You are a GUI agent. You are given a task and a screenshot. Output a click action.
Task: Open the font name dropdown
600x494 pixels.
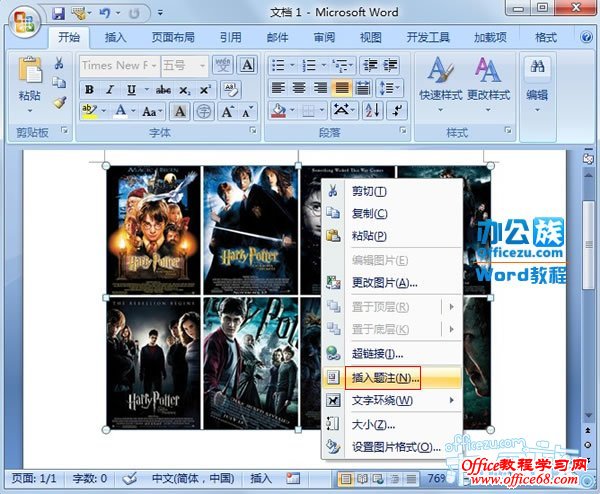[x=154, y=65]
